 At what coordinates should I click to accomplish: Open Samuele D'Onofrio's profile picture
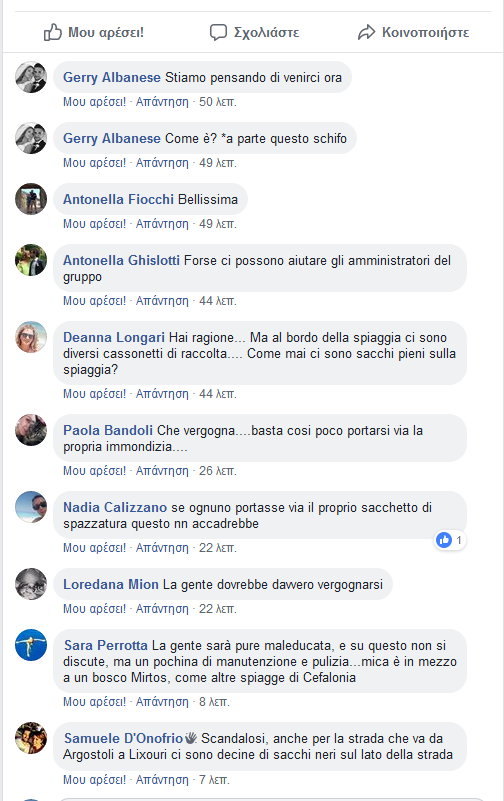[31, 738]
